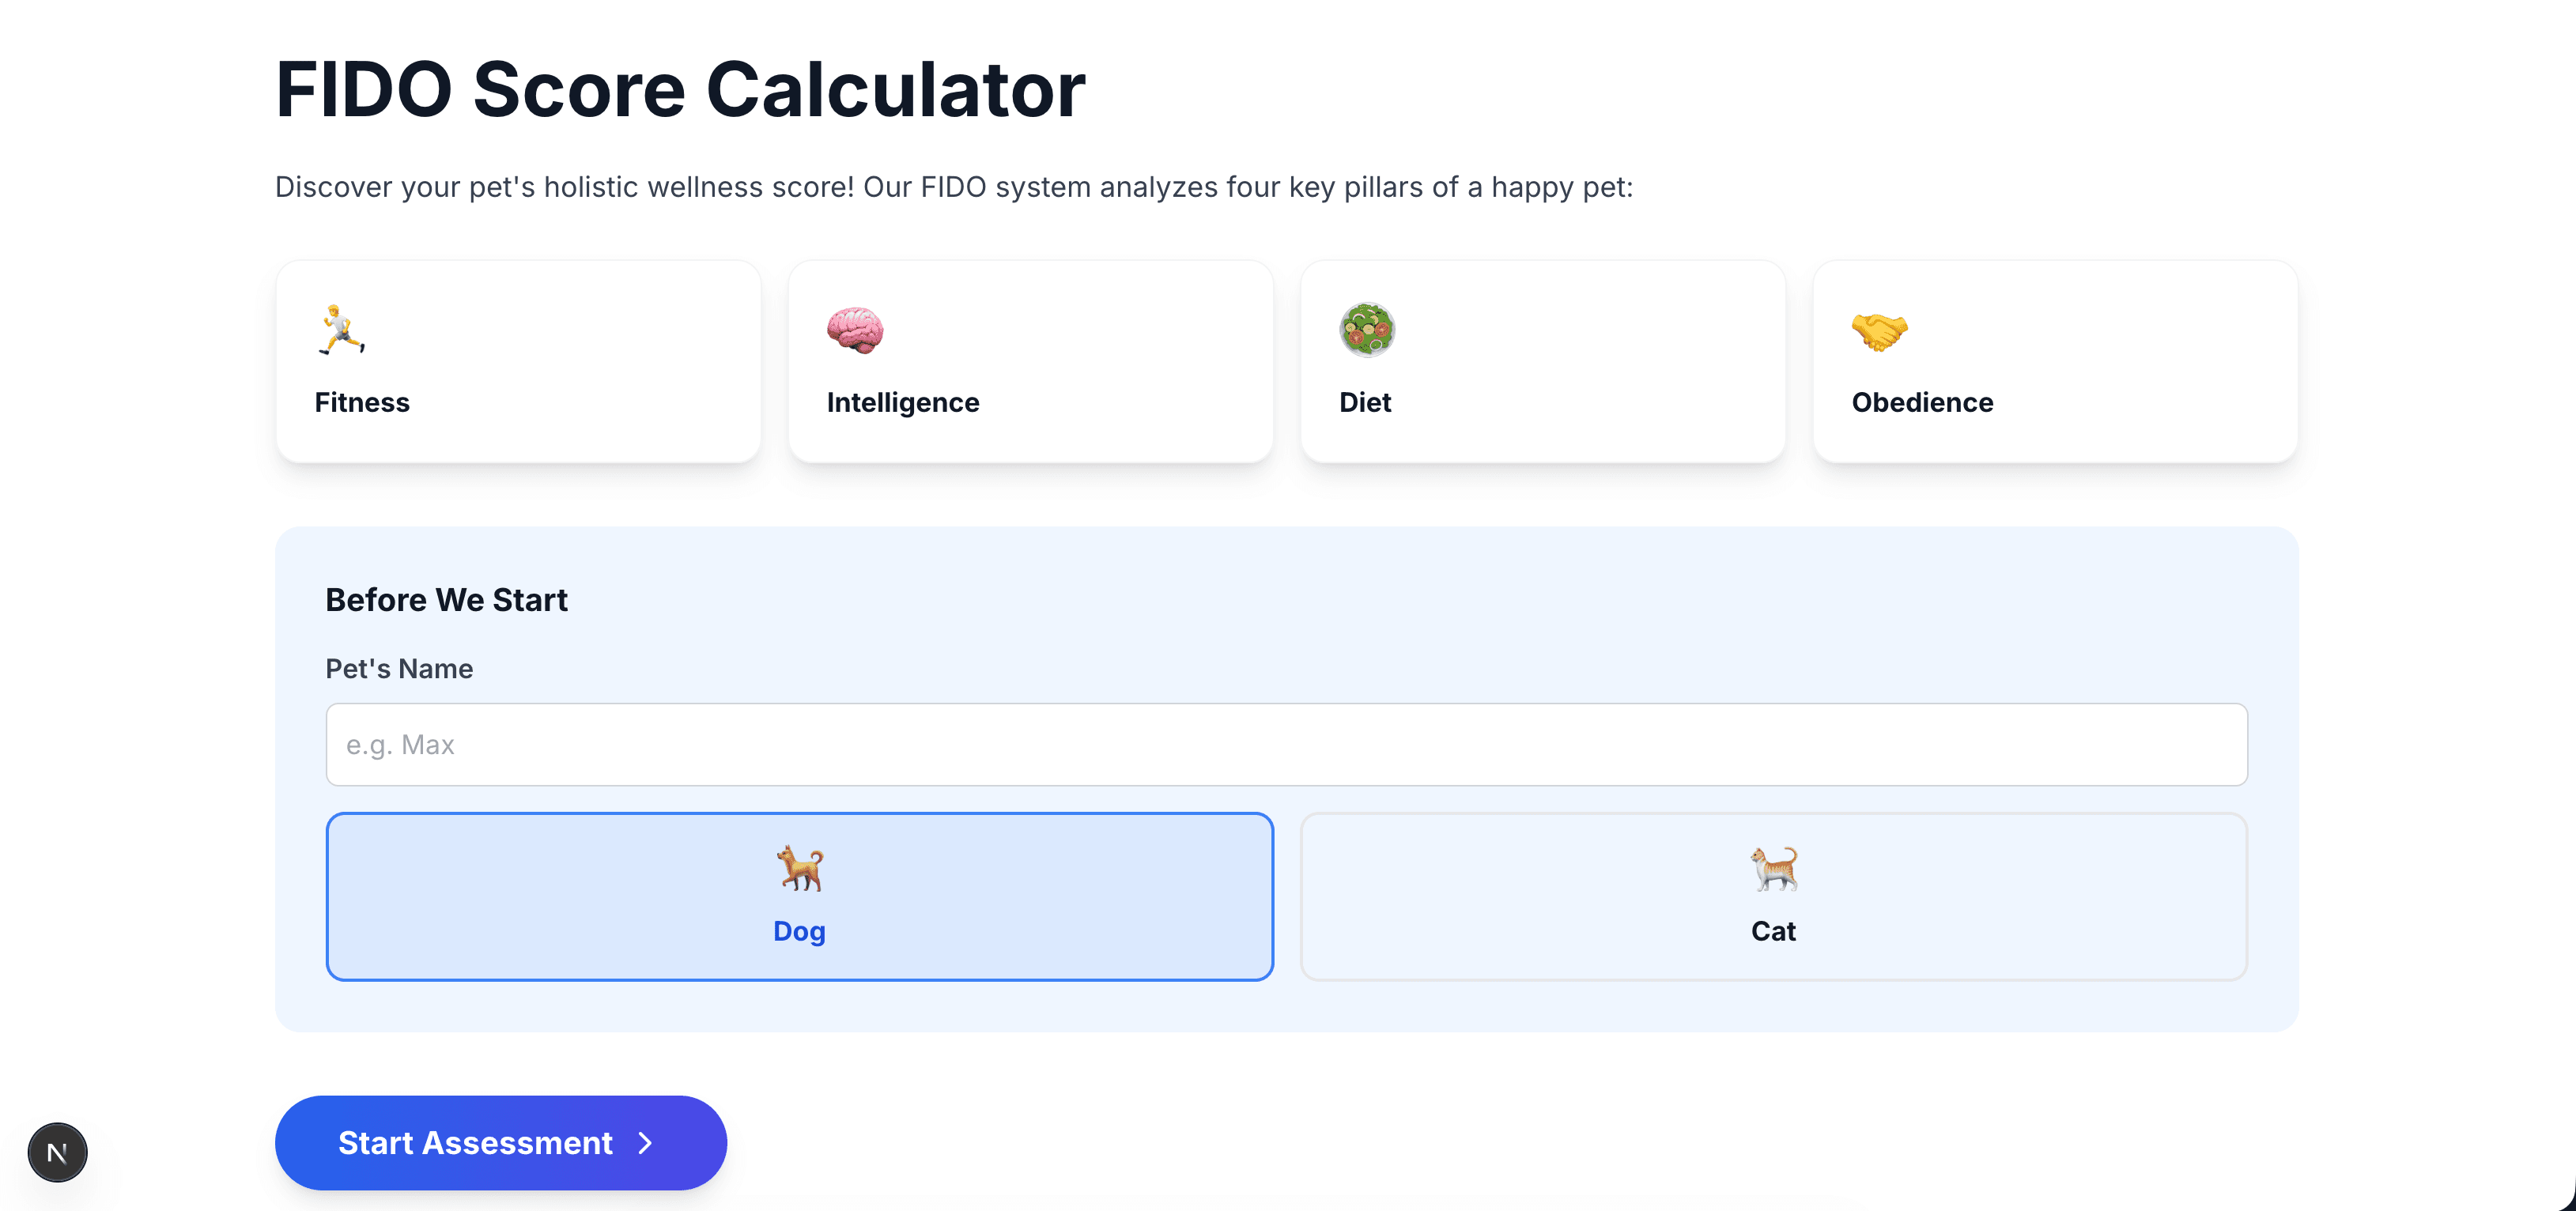The image size is (2576, 1211).
Task: Click the brain icon on the Intelligence card
Action: pyautogui.click(x=856, y=330)
